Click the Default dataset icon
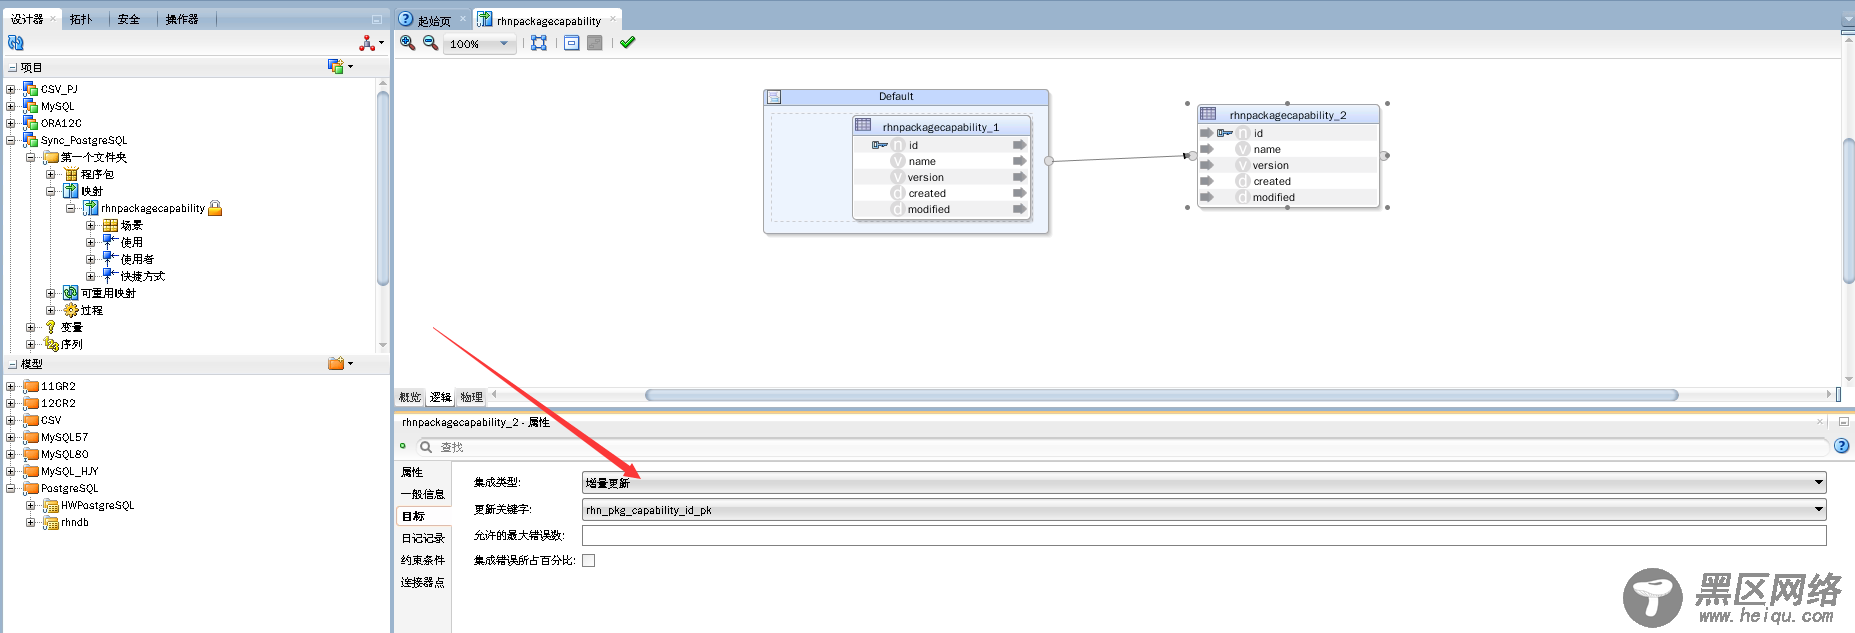 pos(774,97)
